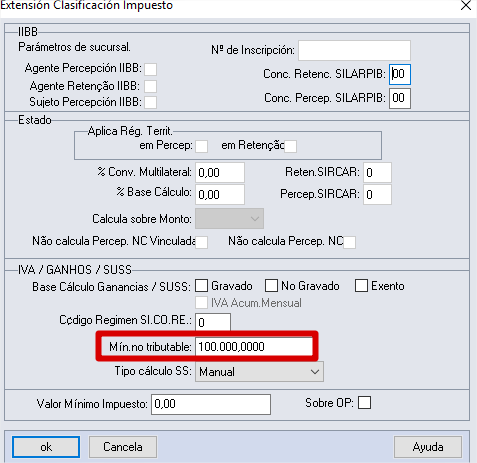The width and height of the screenshot is (477, 463).
Task: Select the Exento checkbox
Action: point(361,286)
